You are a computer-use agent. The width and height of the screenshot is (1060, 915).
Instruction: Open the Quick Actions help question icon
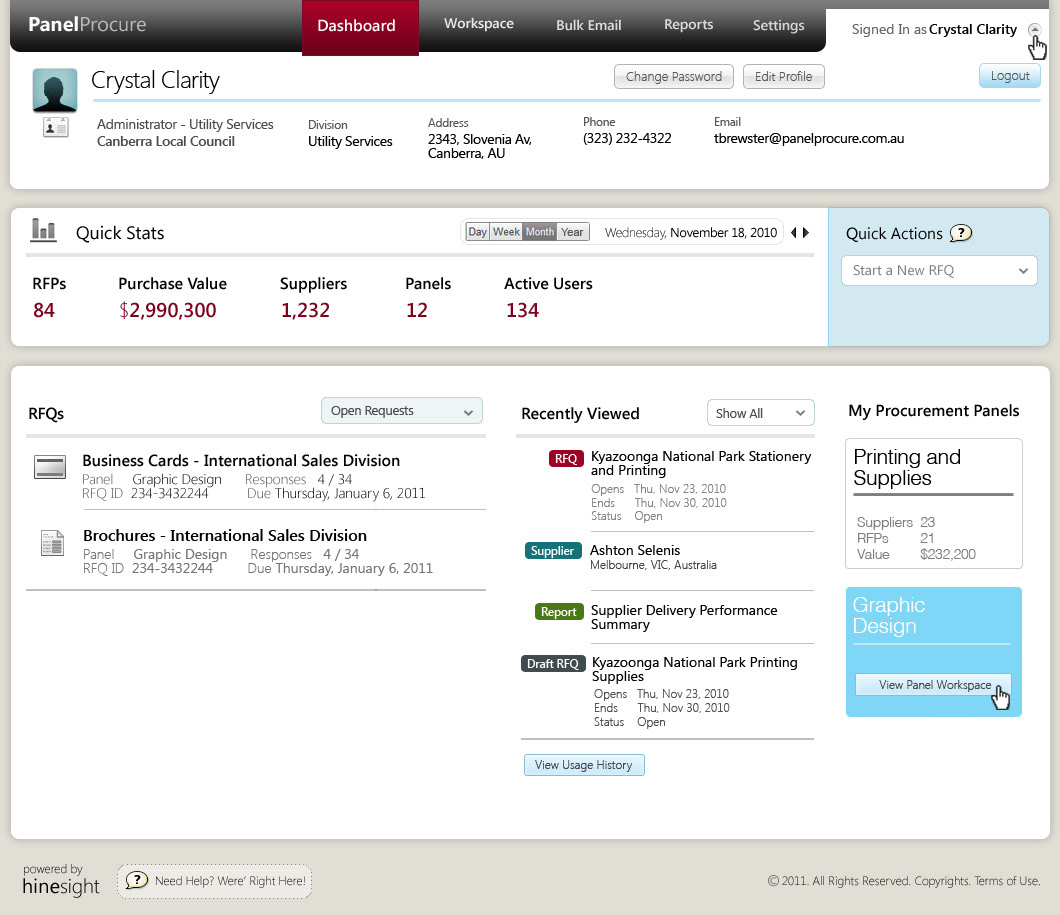click(961, 233)
